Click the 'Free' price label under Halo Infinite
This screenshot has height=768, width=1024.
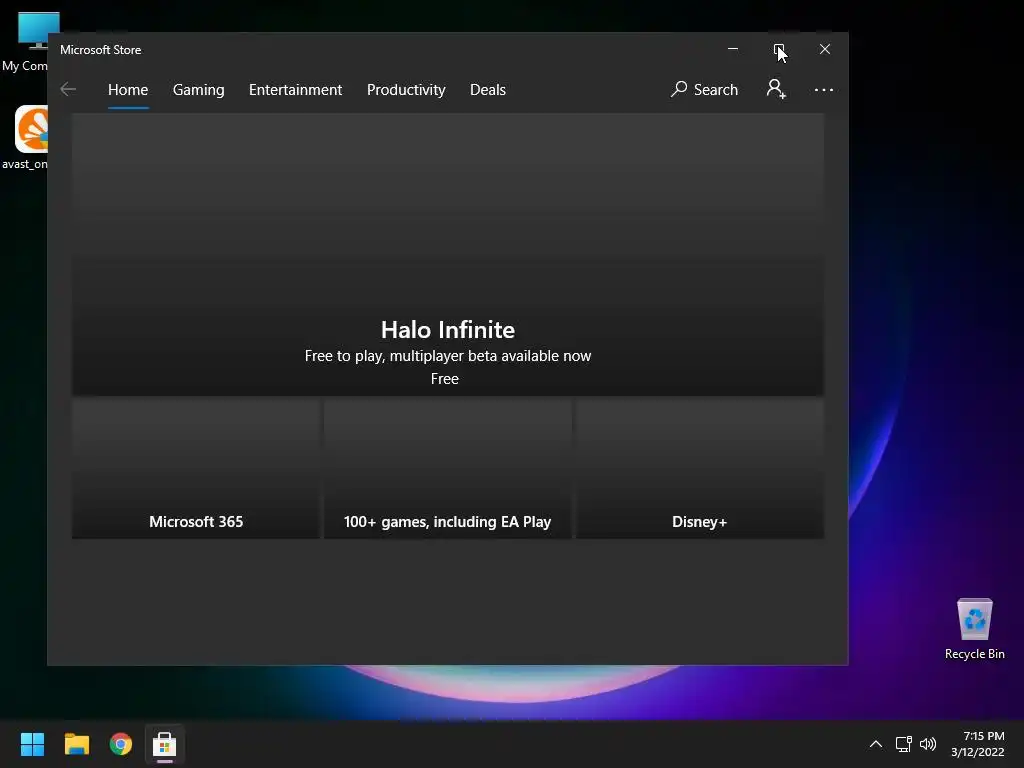click(445, 379)
